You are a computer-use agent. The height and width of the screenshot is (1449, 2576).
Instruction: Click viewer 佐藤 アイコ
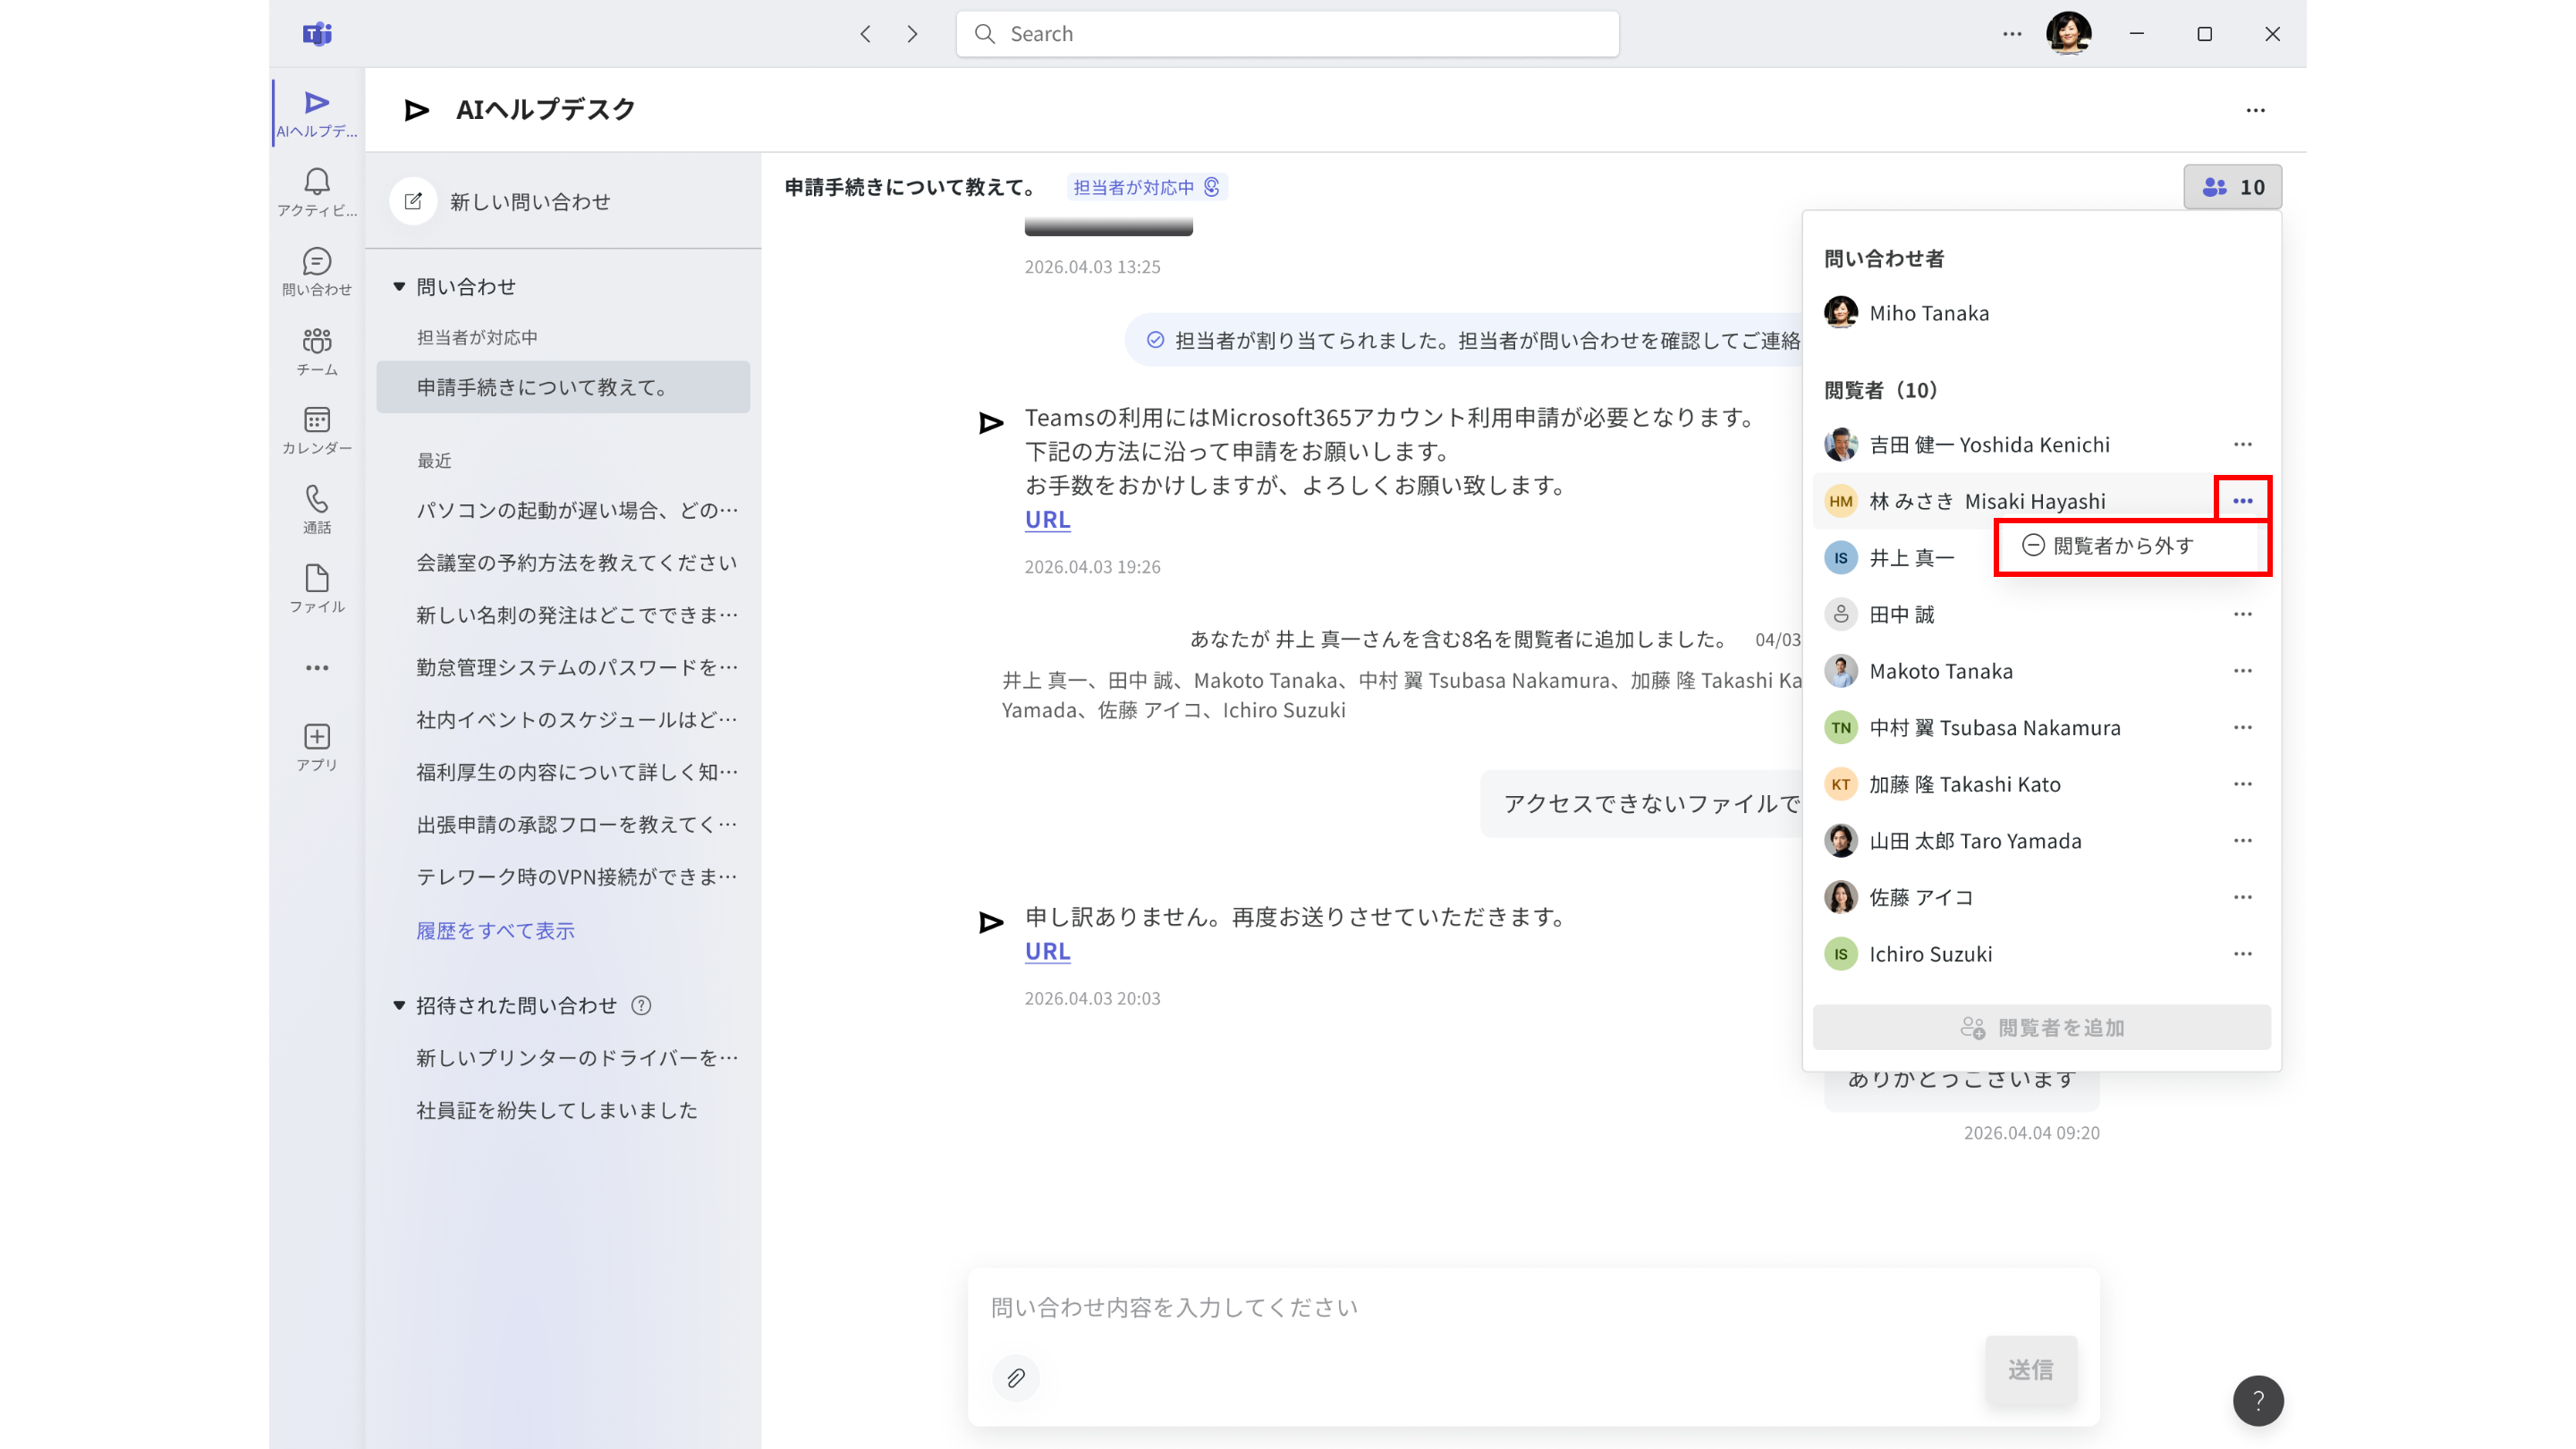[x=1921, y=897]
